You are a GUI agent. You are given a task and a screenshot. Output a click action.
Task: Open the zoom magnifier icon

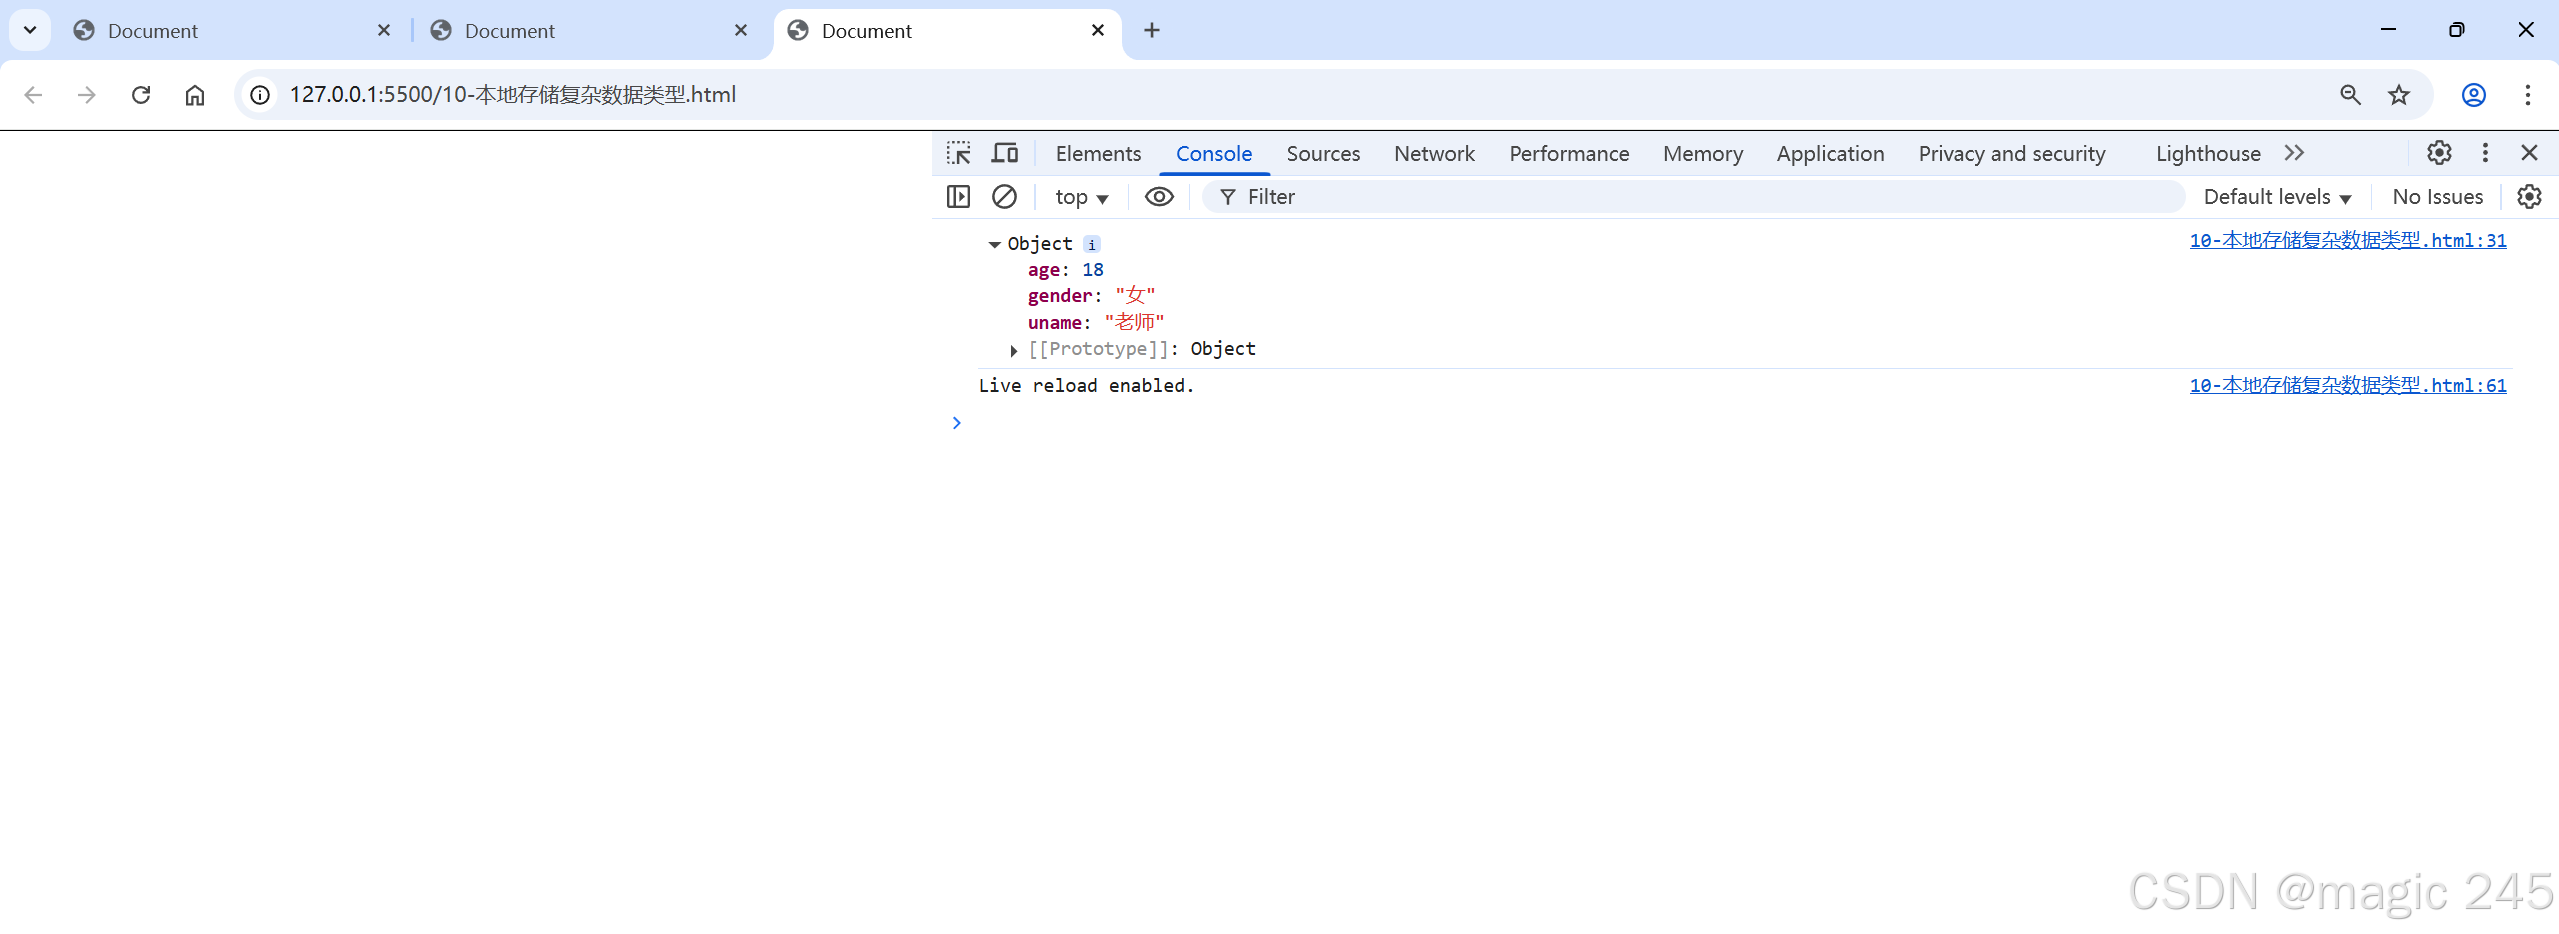pos(2350,95)
